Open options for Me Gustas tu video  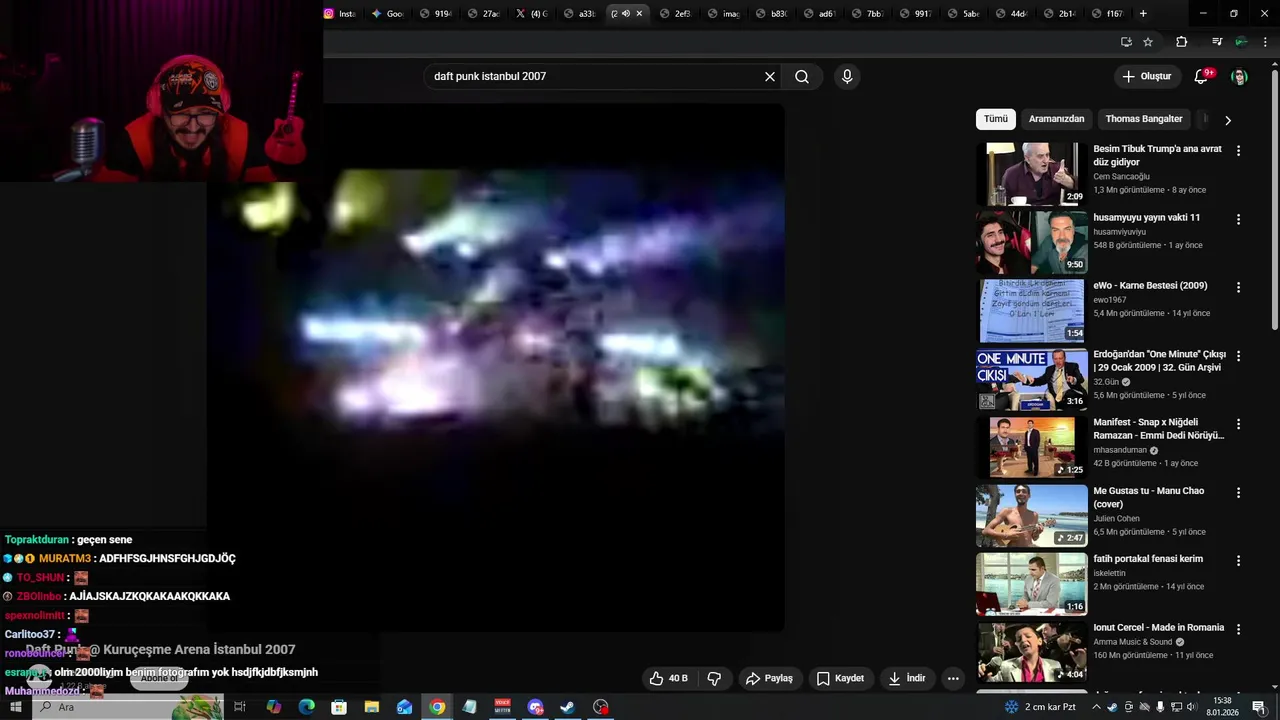1238,492
